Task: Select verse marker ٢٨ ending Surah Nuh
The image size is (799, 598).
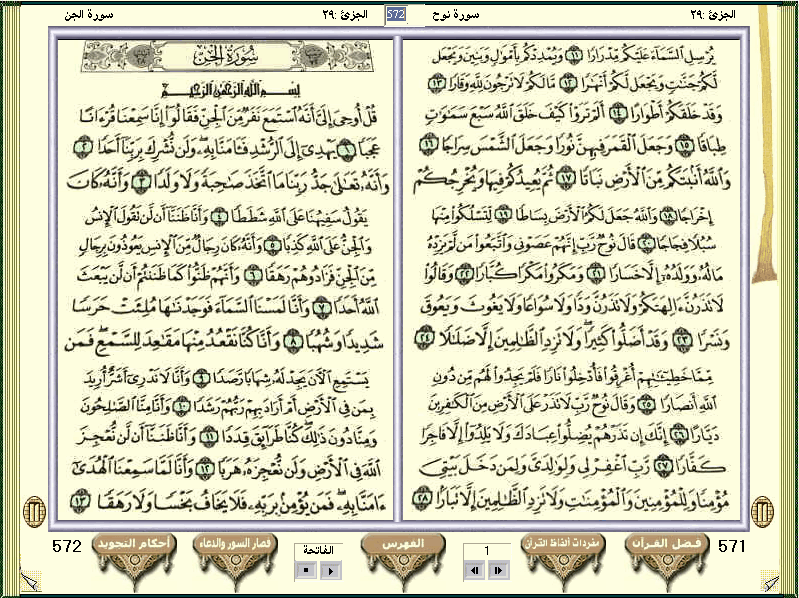Action: (x=422, y=497)
